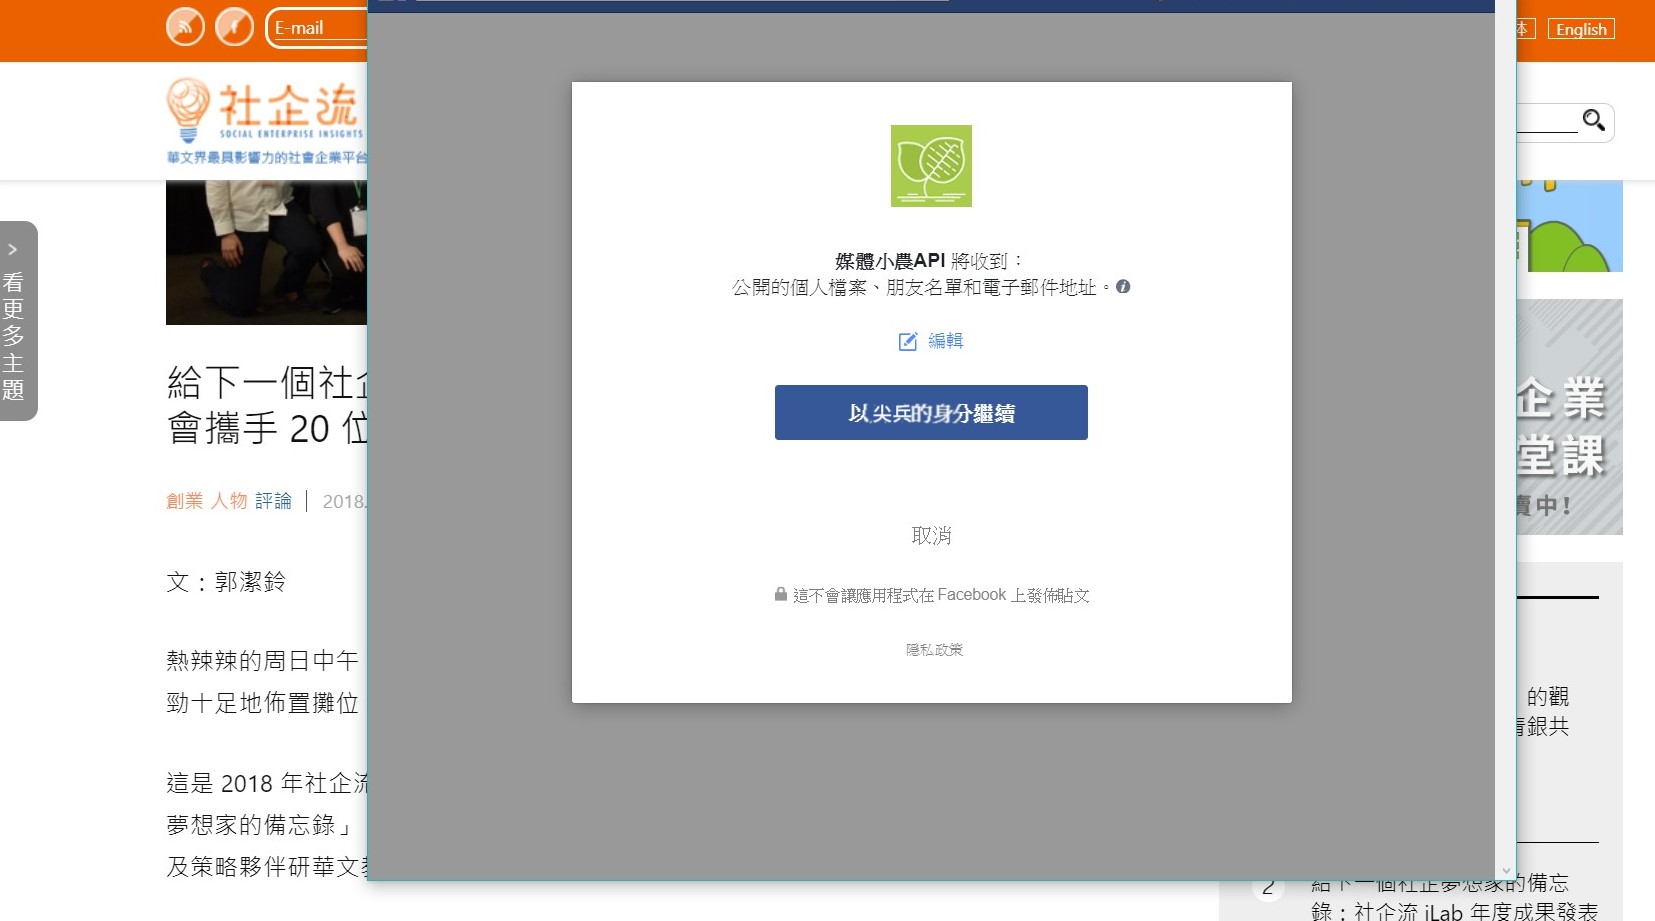This screenshot has width=1655, height=921.
Task: Open the ranked article 社企流 iLab 年度成果發表
Action: tap(1454, 897)
